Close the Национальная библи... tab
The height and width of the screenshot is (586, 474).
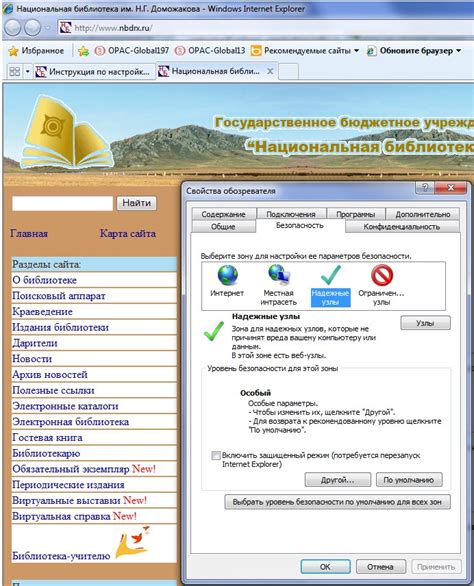point(270,71)
